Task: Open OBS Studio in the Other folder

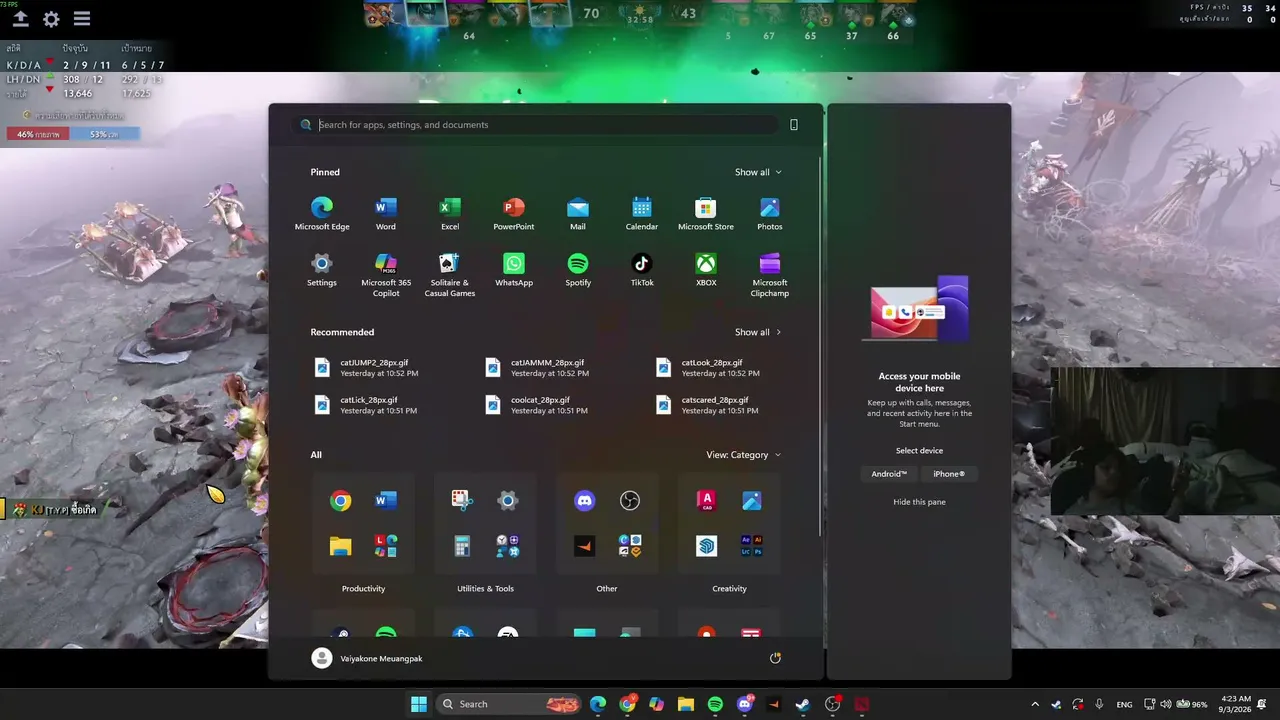Action: point(630,501)
